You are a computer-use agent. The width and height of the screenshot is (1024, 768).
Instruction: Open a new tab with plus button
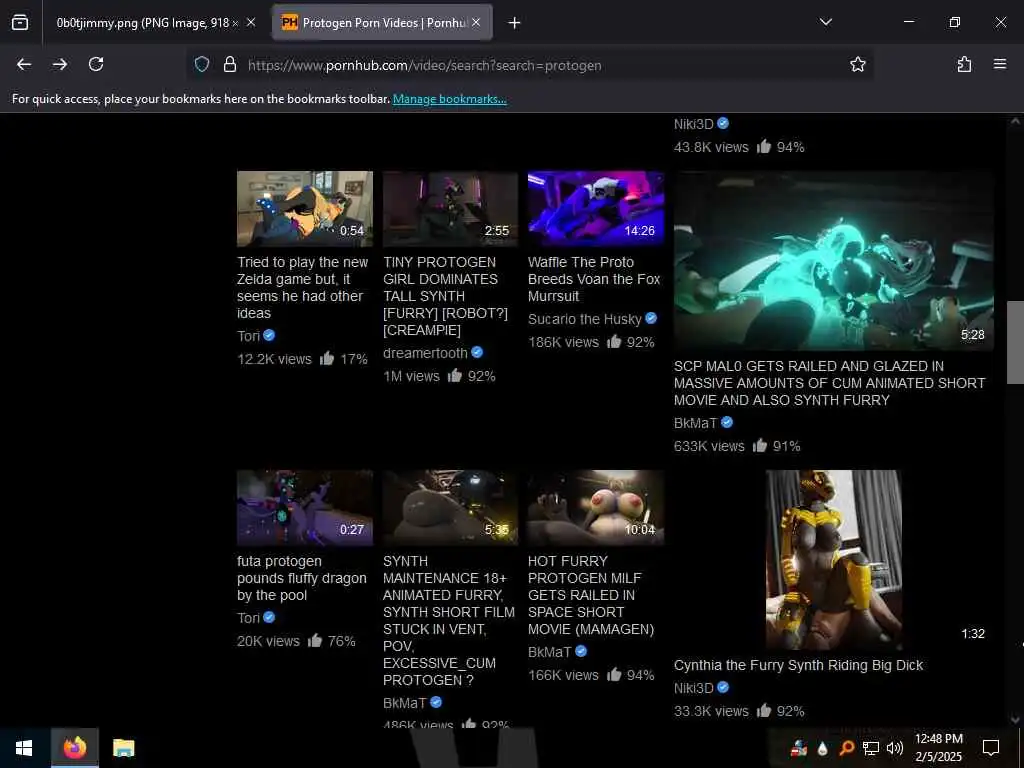515,23
